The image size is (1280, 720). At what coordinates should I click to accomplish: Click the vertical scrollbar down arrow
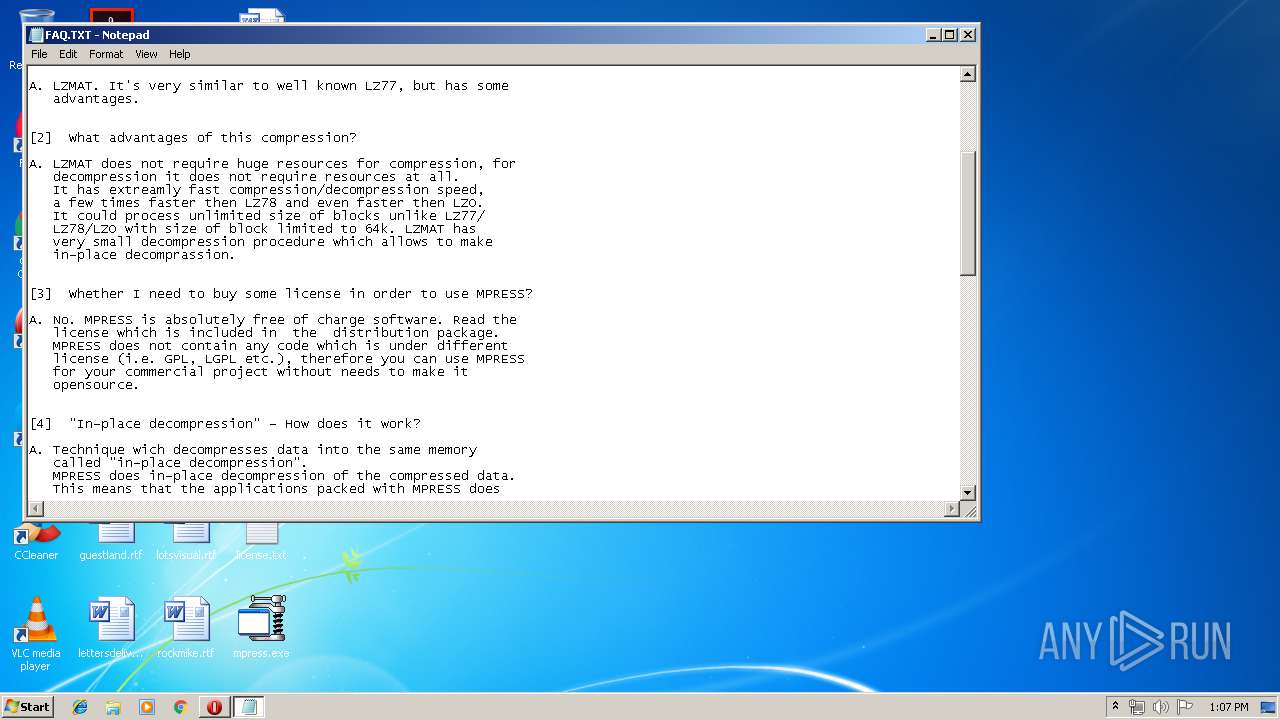coord(967,492)
